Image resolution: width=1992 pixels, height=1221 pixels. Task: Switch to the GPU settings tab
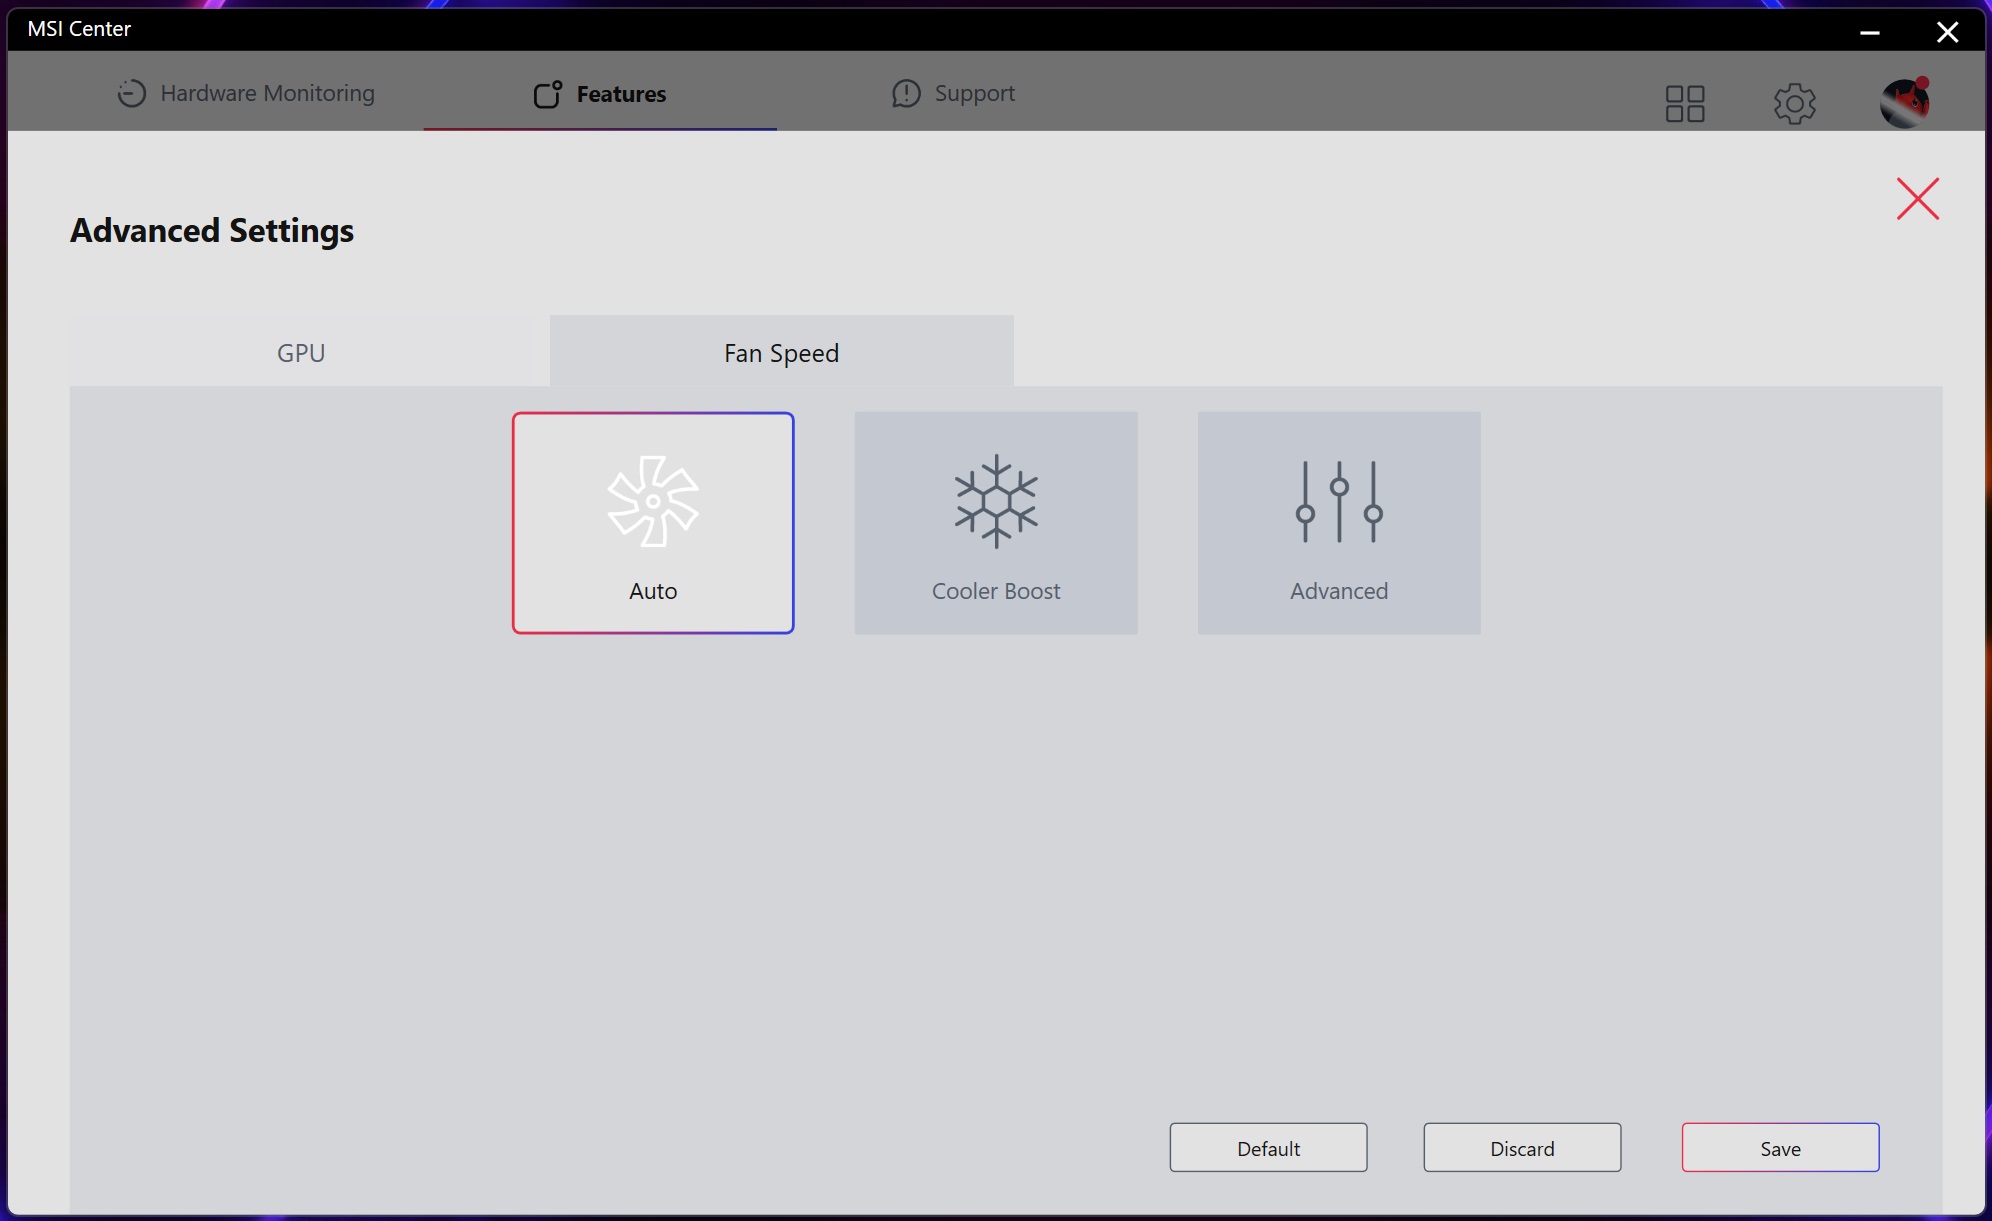pos(301,352)
